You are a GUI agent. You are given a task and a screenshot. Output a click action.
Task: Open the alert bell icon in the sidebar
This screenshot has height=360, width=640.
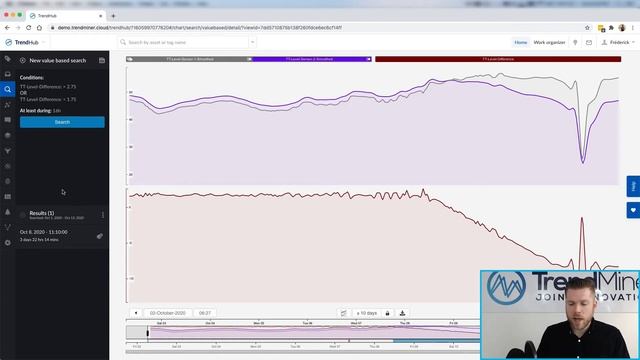(7, 212)
